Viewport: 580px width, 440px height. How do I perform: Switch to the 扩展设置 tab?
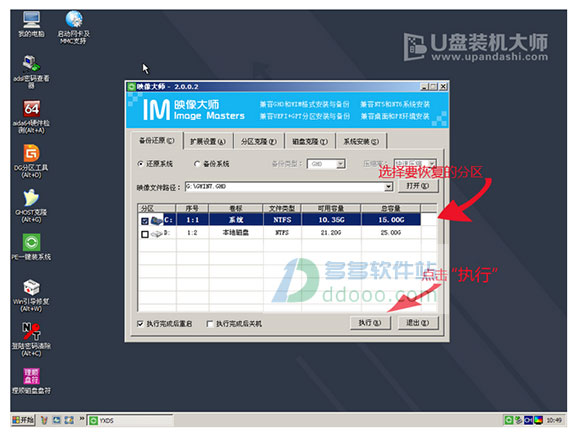208,142
